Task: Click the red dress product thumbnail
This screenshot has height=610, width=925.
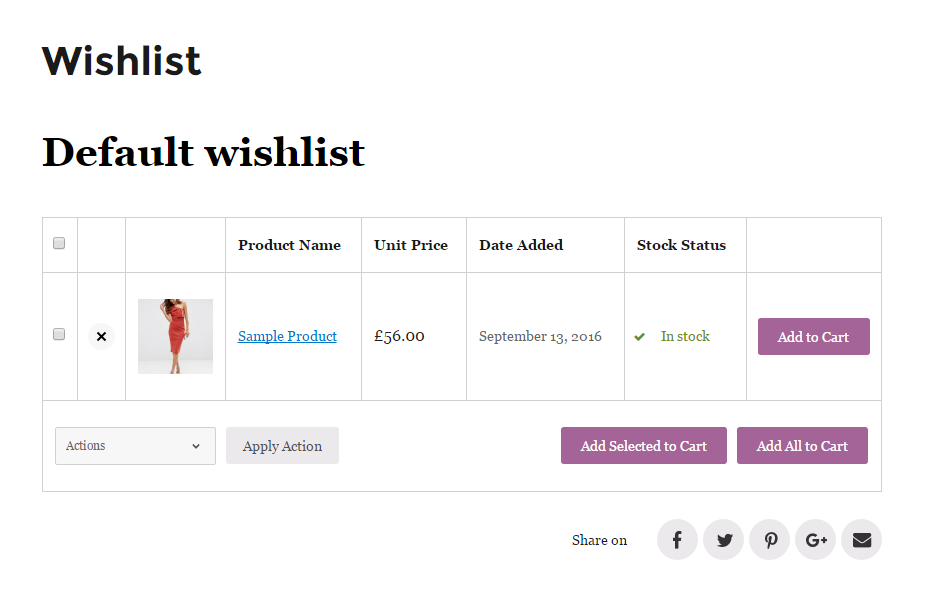Action: (175, 336)
